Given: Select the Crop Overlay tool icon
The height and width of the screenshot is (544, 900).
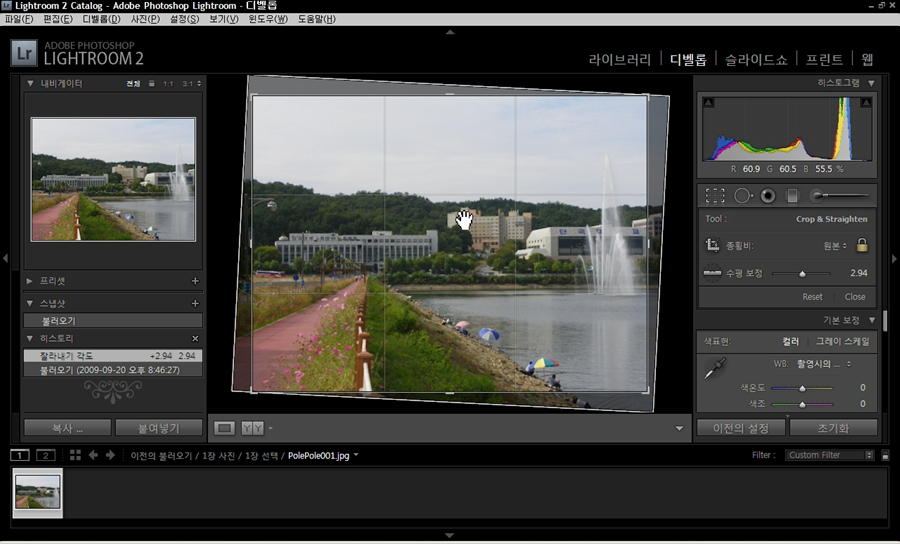Looking at the screenshot, I should 714,196.
